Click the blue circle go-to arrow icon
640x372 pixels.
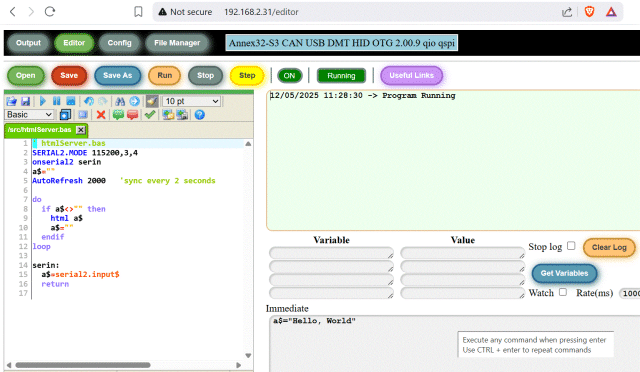[134, 101]
